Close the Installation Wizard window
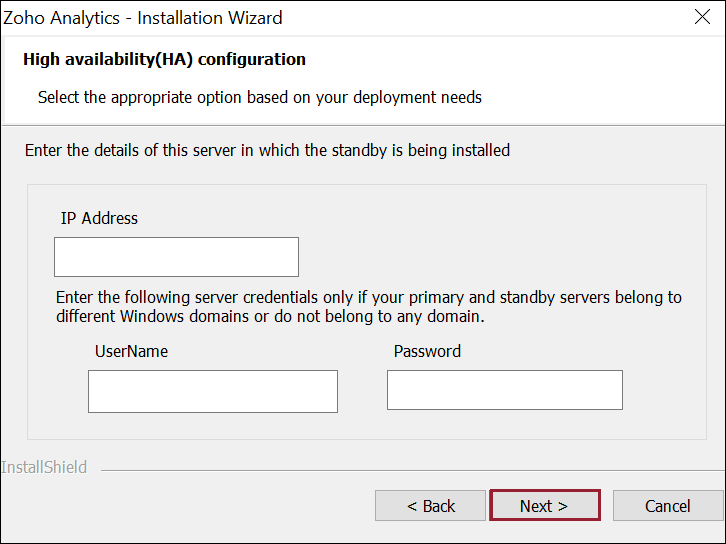This screenshot has width=726, height=544. pos(702,17)
